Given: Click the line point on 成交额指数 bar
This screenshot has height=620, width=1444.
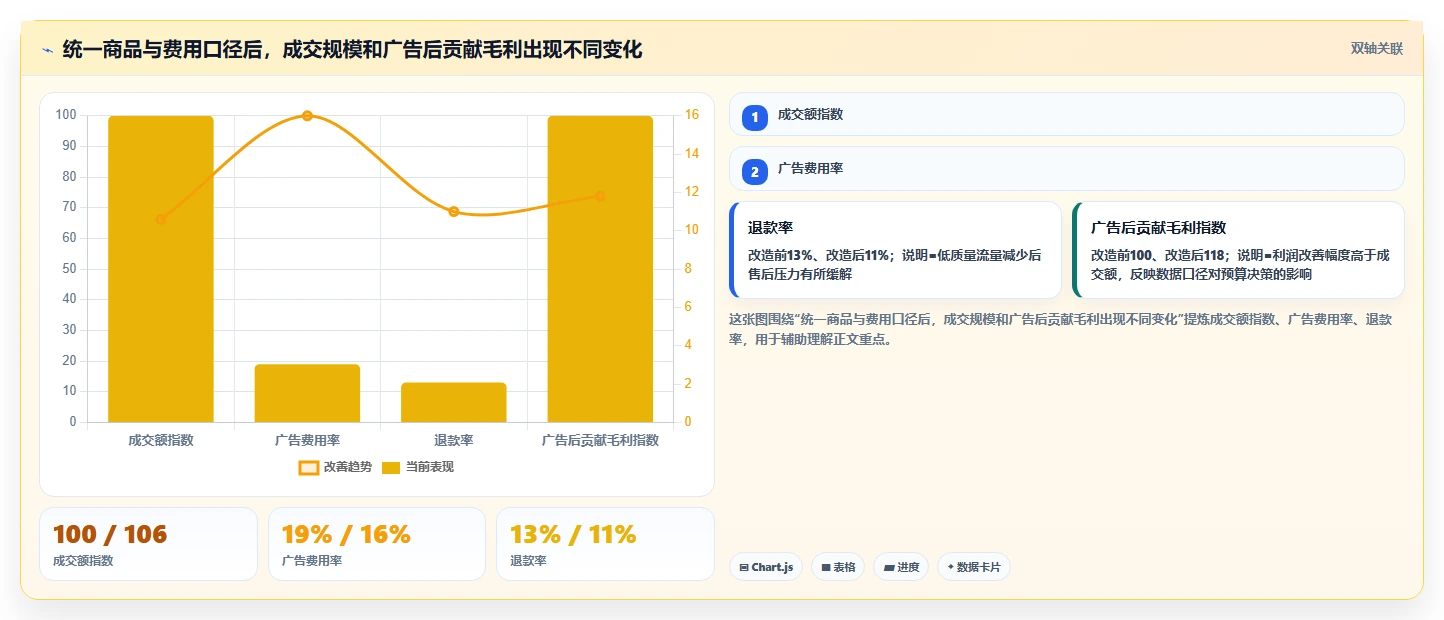Looking at the screenshot, I should [161, 219].
